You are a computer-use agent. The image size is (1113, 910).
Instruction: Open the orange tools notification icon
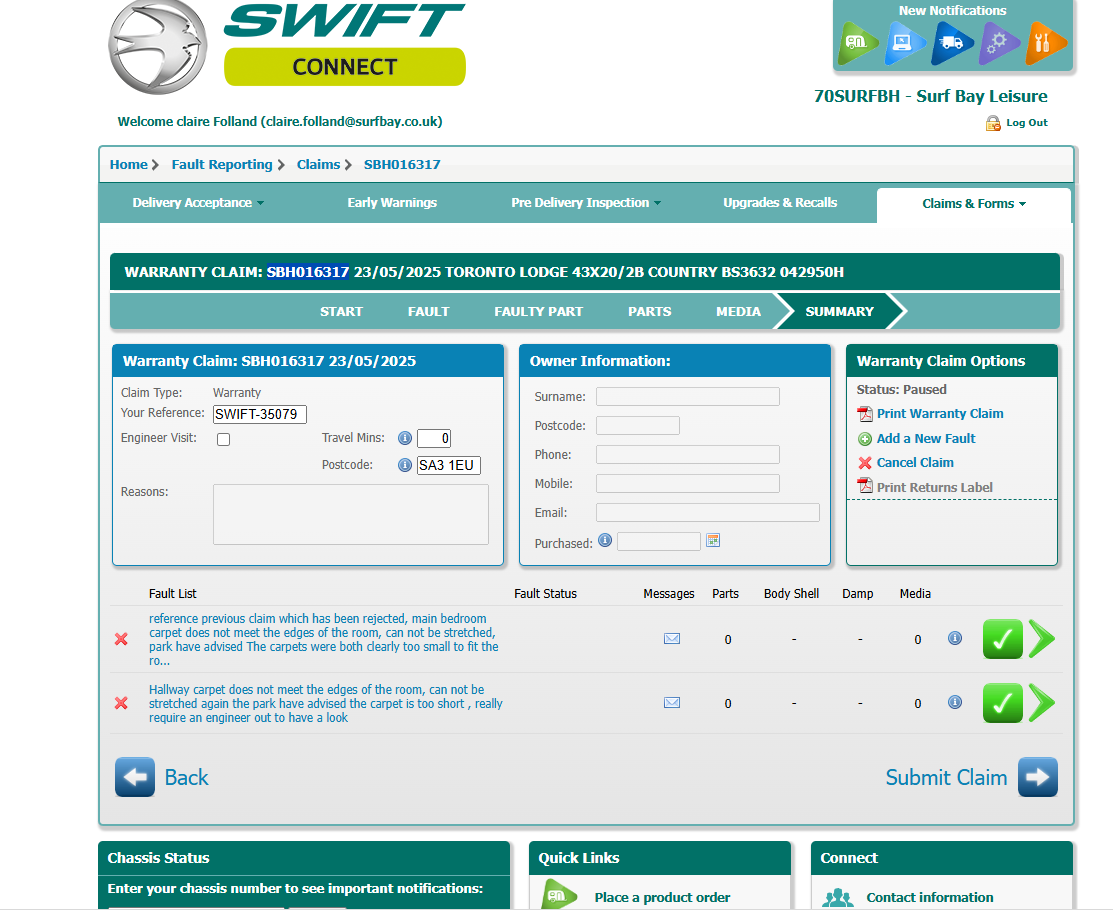pyautogui.click(x=1046, y=43)
